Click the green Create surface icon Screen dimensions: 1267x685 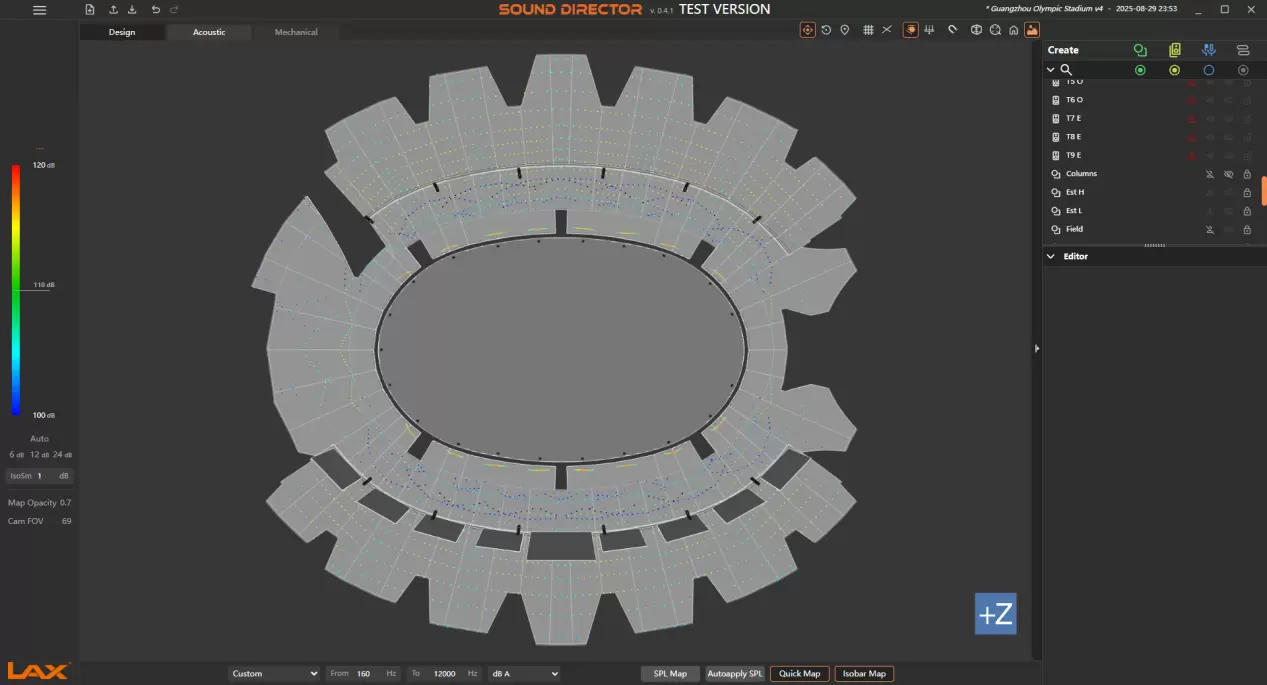pyautogui.click(x=1140, y=50)
